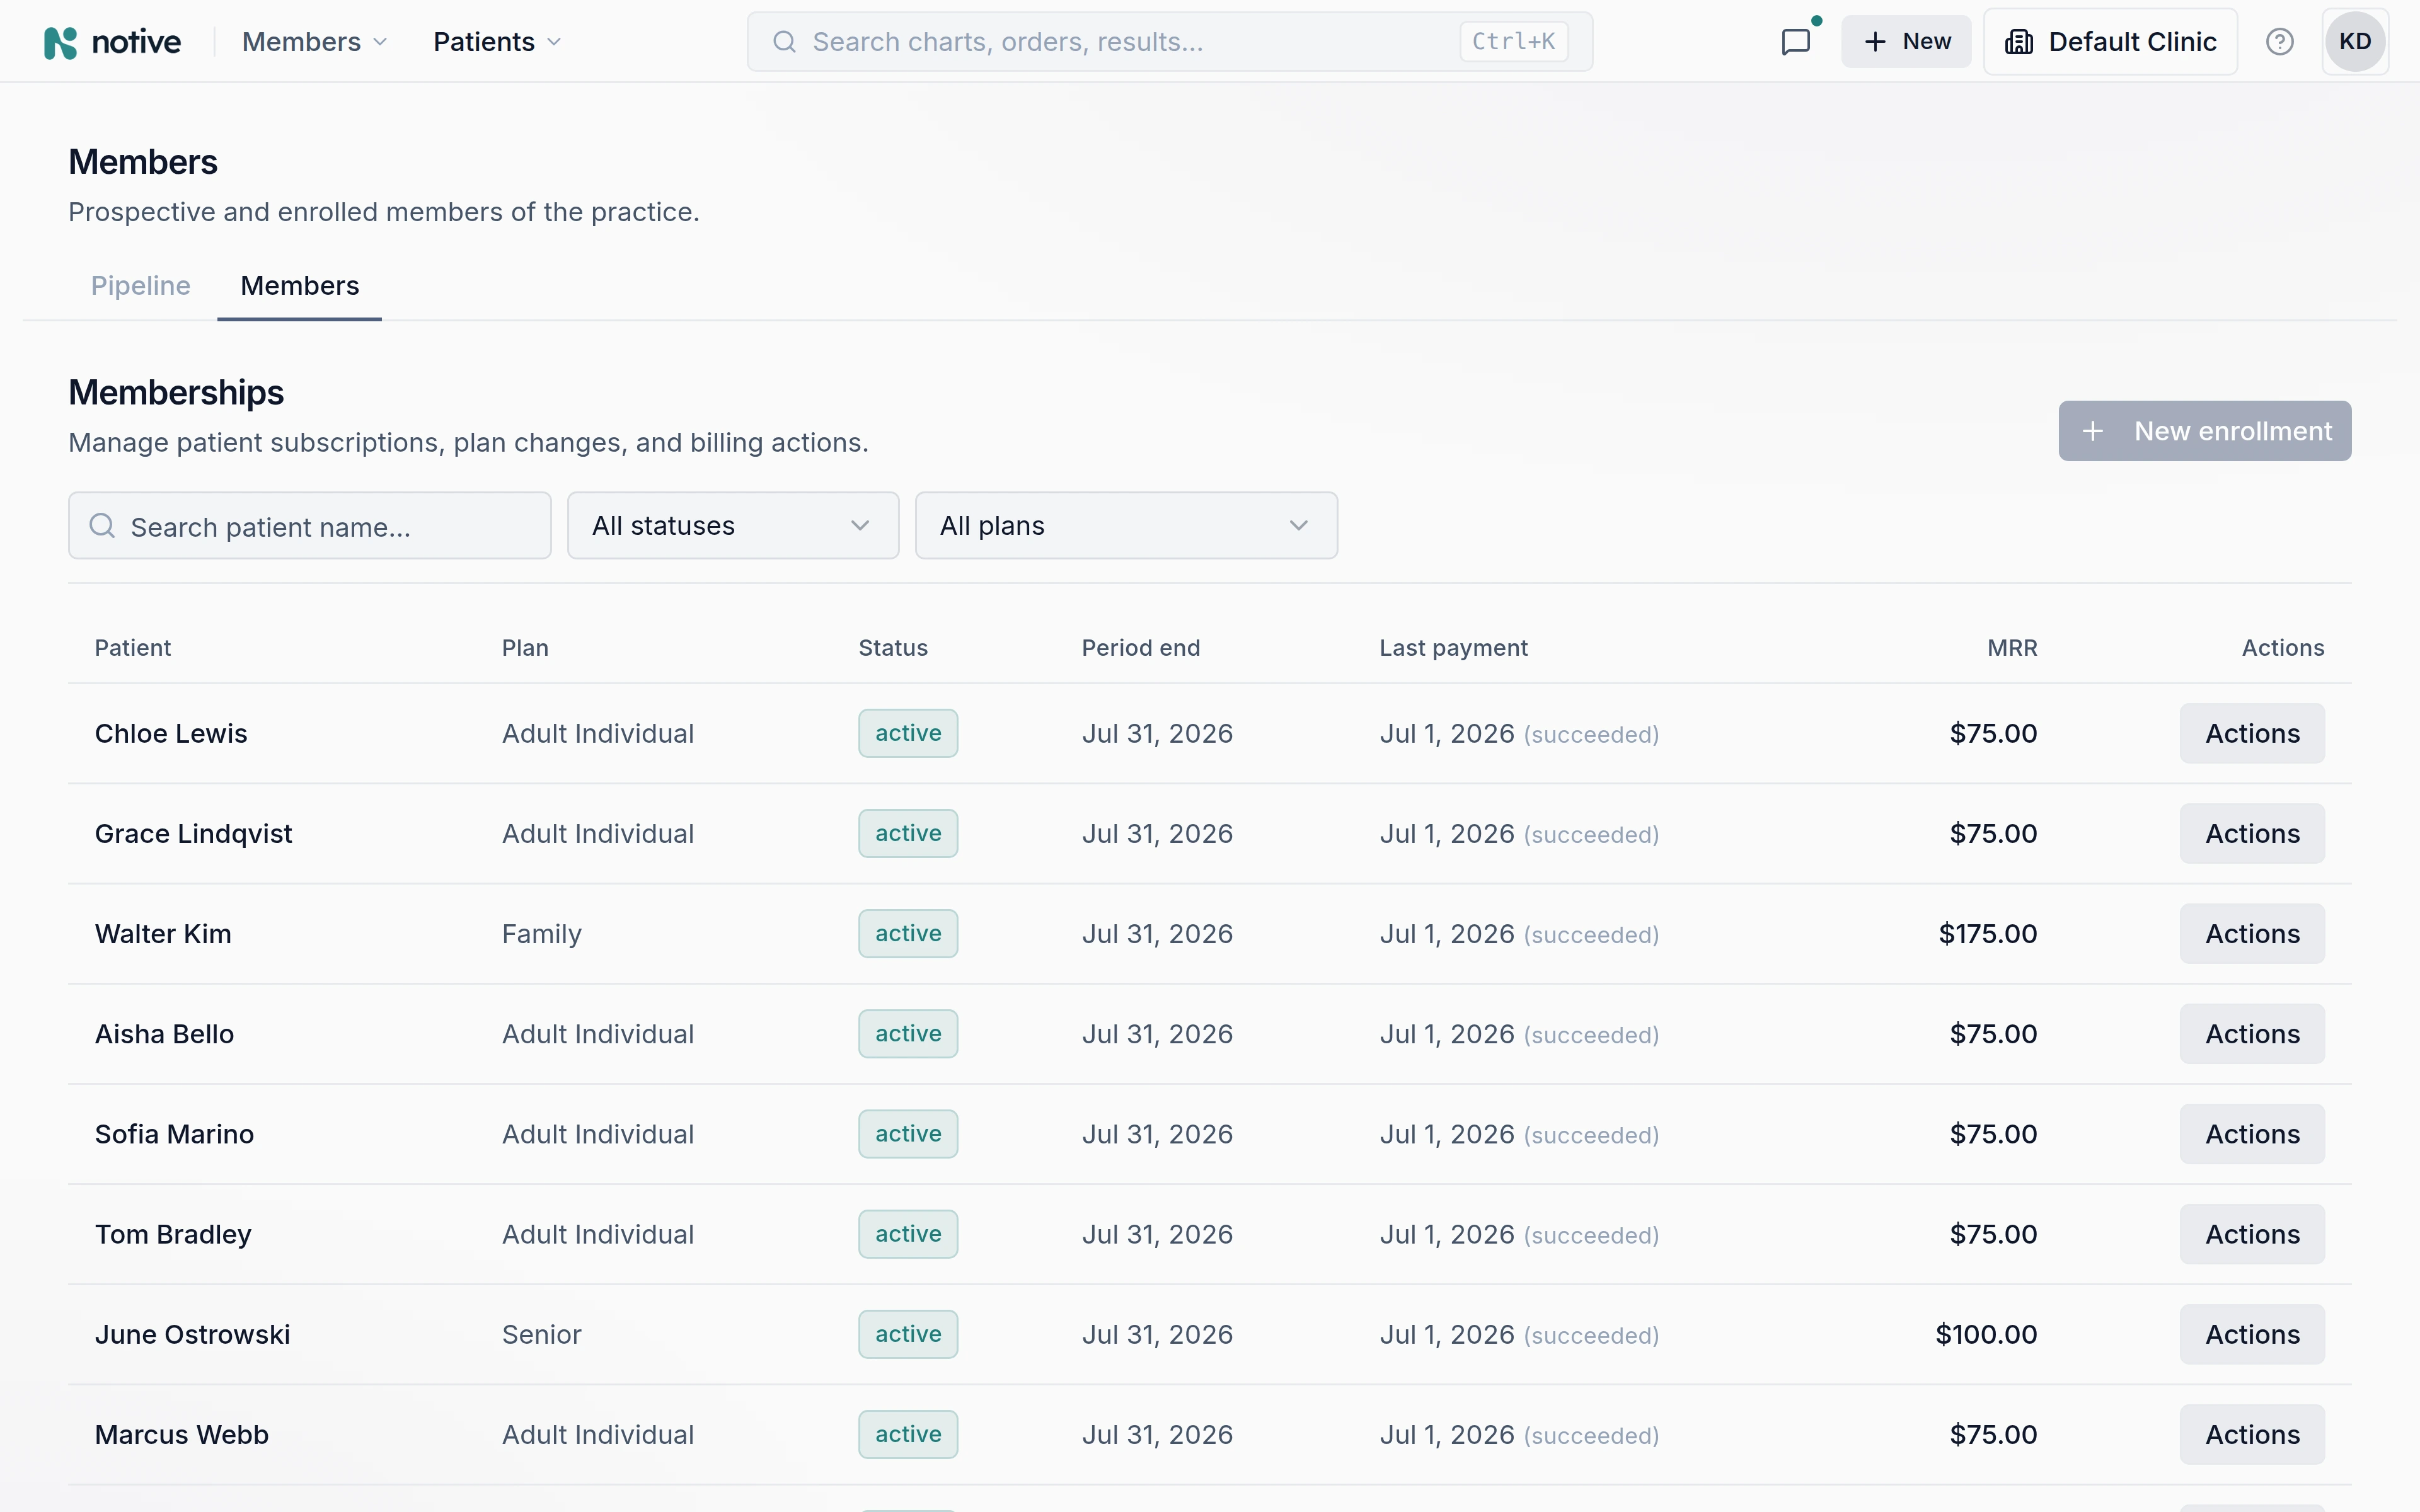Focus the Search charts, orders, results field

click(x=1169, y=42)
